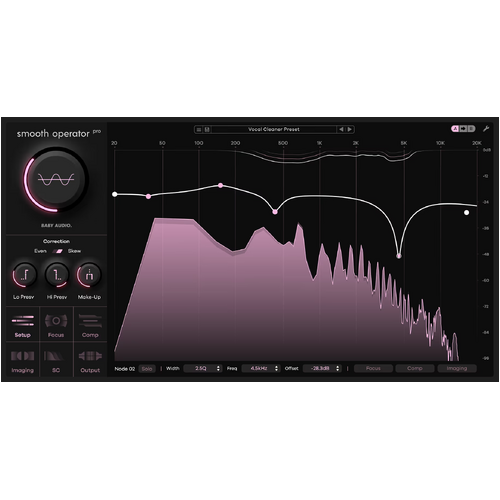Click the Correction heading
The image size is (500, 500).
tap(56, 241)
